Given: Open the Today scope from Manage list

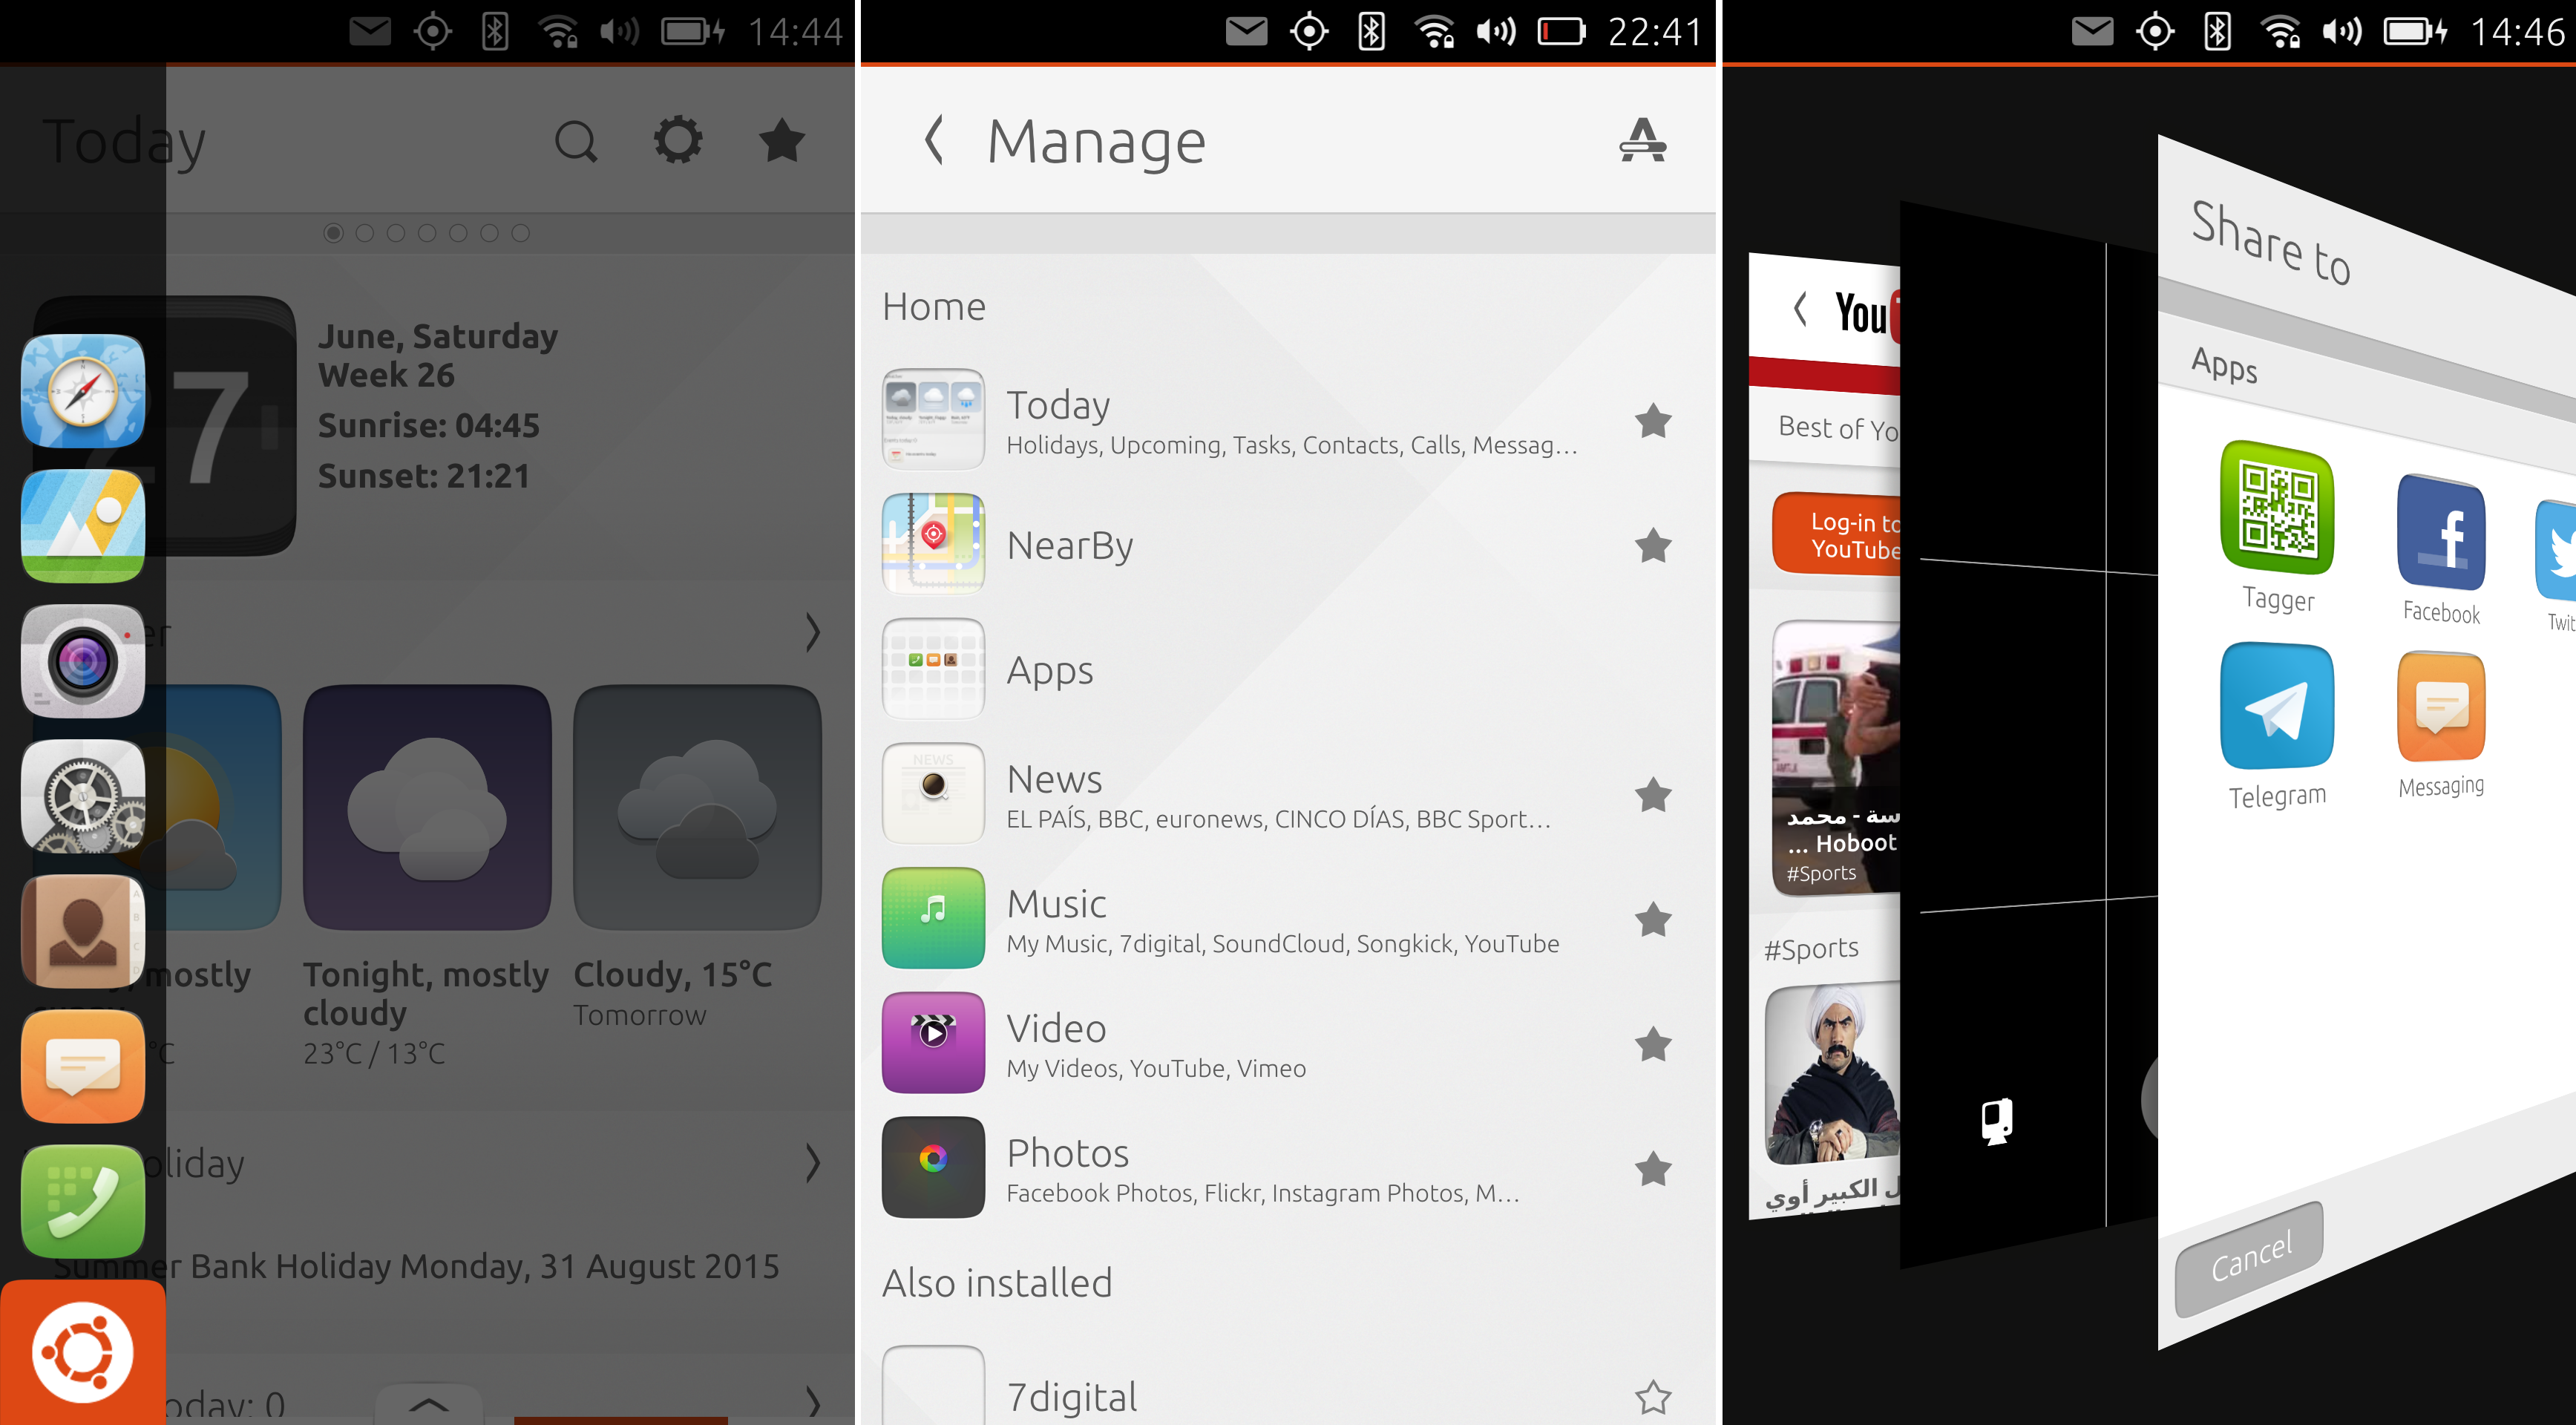Looking at the screenshot, I should tap(1288, 420).
